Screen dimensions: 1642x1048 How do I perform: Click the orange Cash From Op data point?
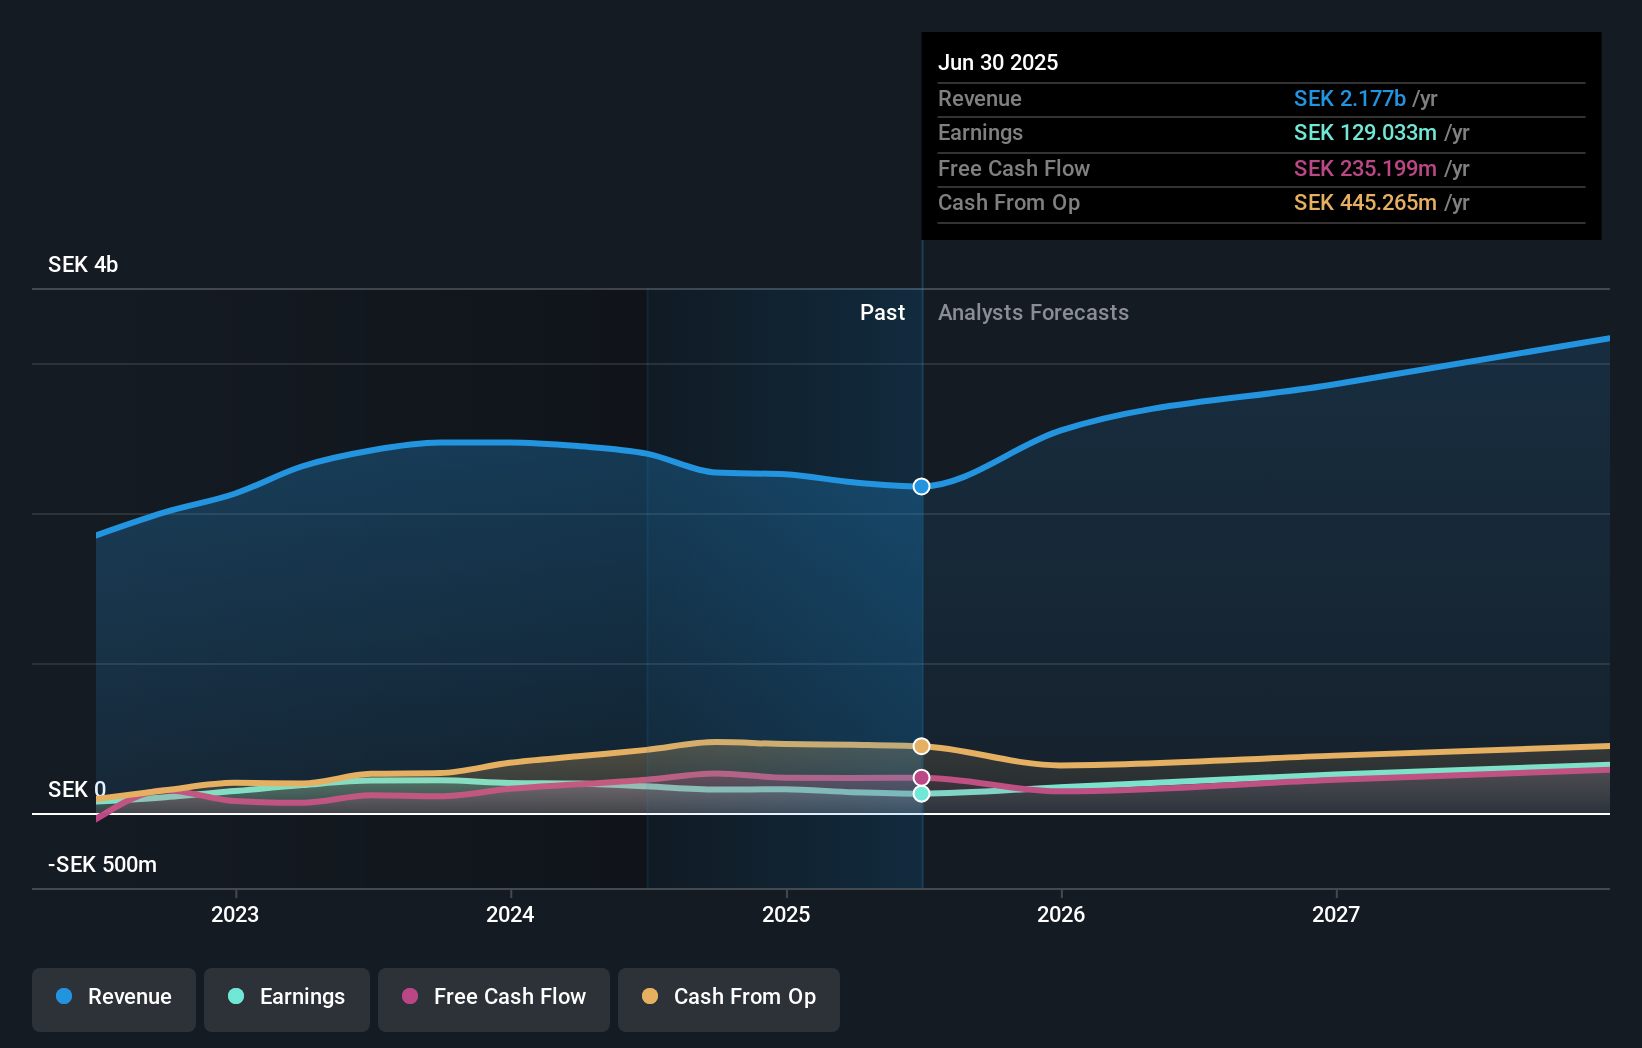(x=921, y=746)
